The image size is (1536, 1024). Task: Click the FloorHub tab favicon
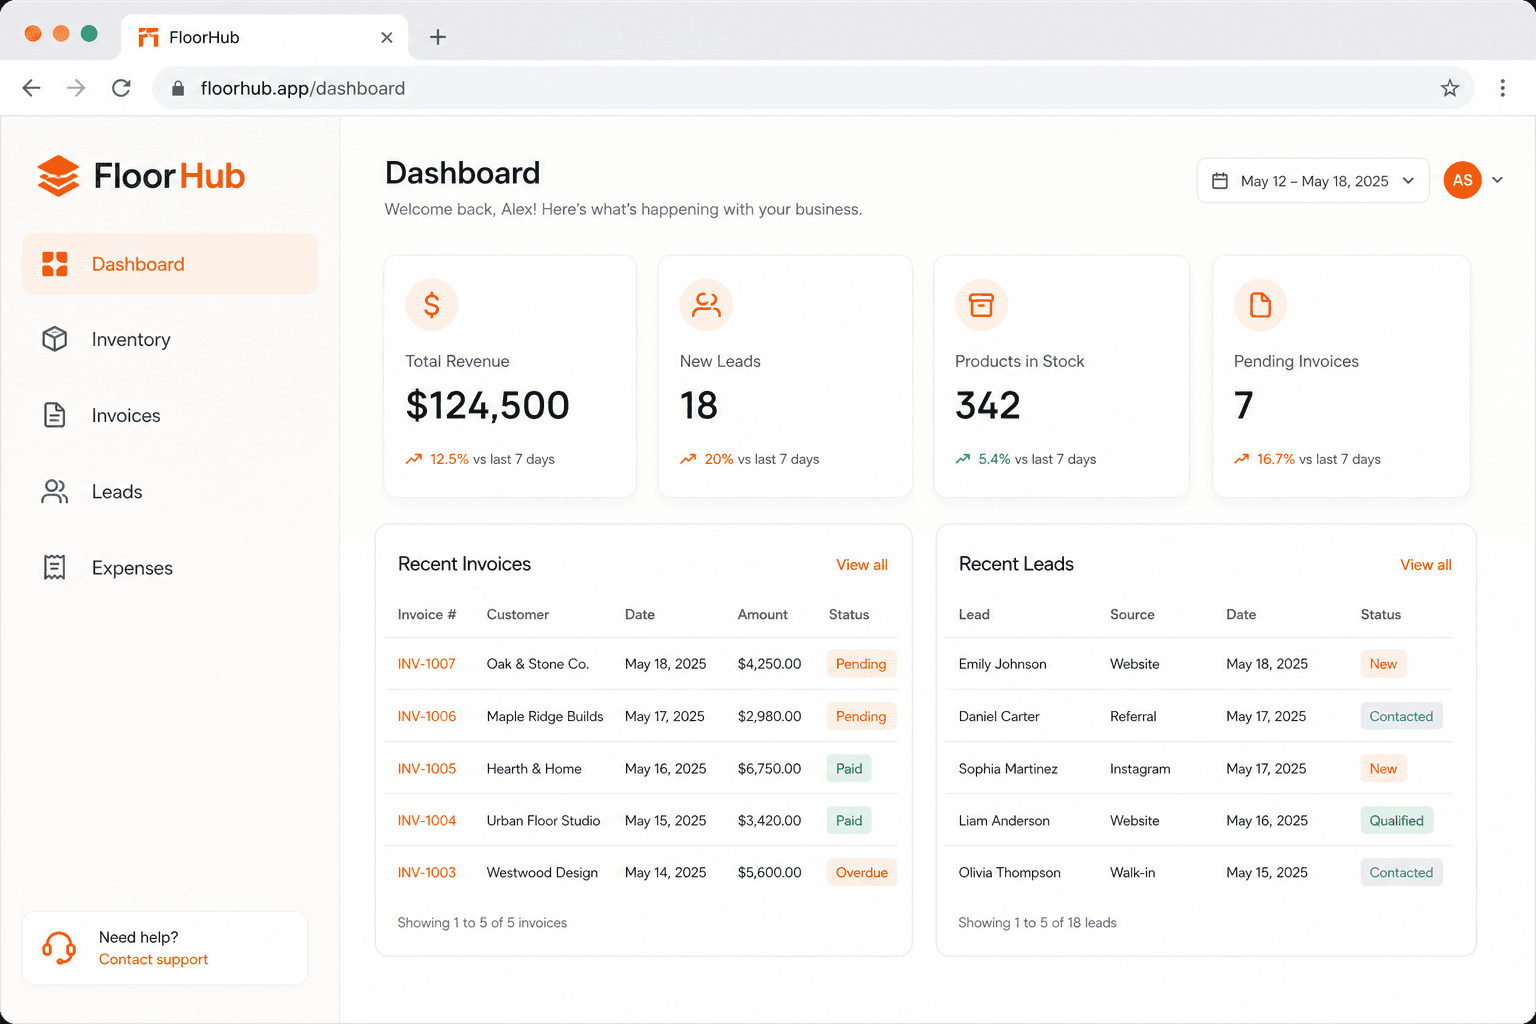pos(149,37)
